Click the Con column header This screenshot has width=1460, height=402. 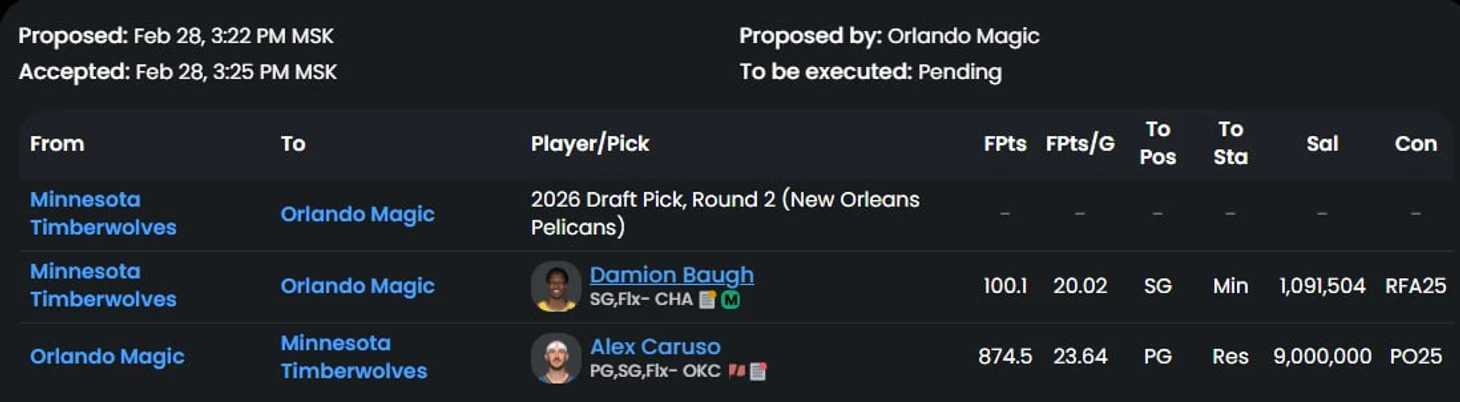[1416, 143]
